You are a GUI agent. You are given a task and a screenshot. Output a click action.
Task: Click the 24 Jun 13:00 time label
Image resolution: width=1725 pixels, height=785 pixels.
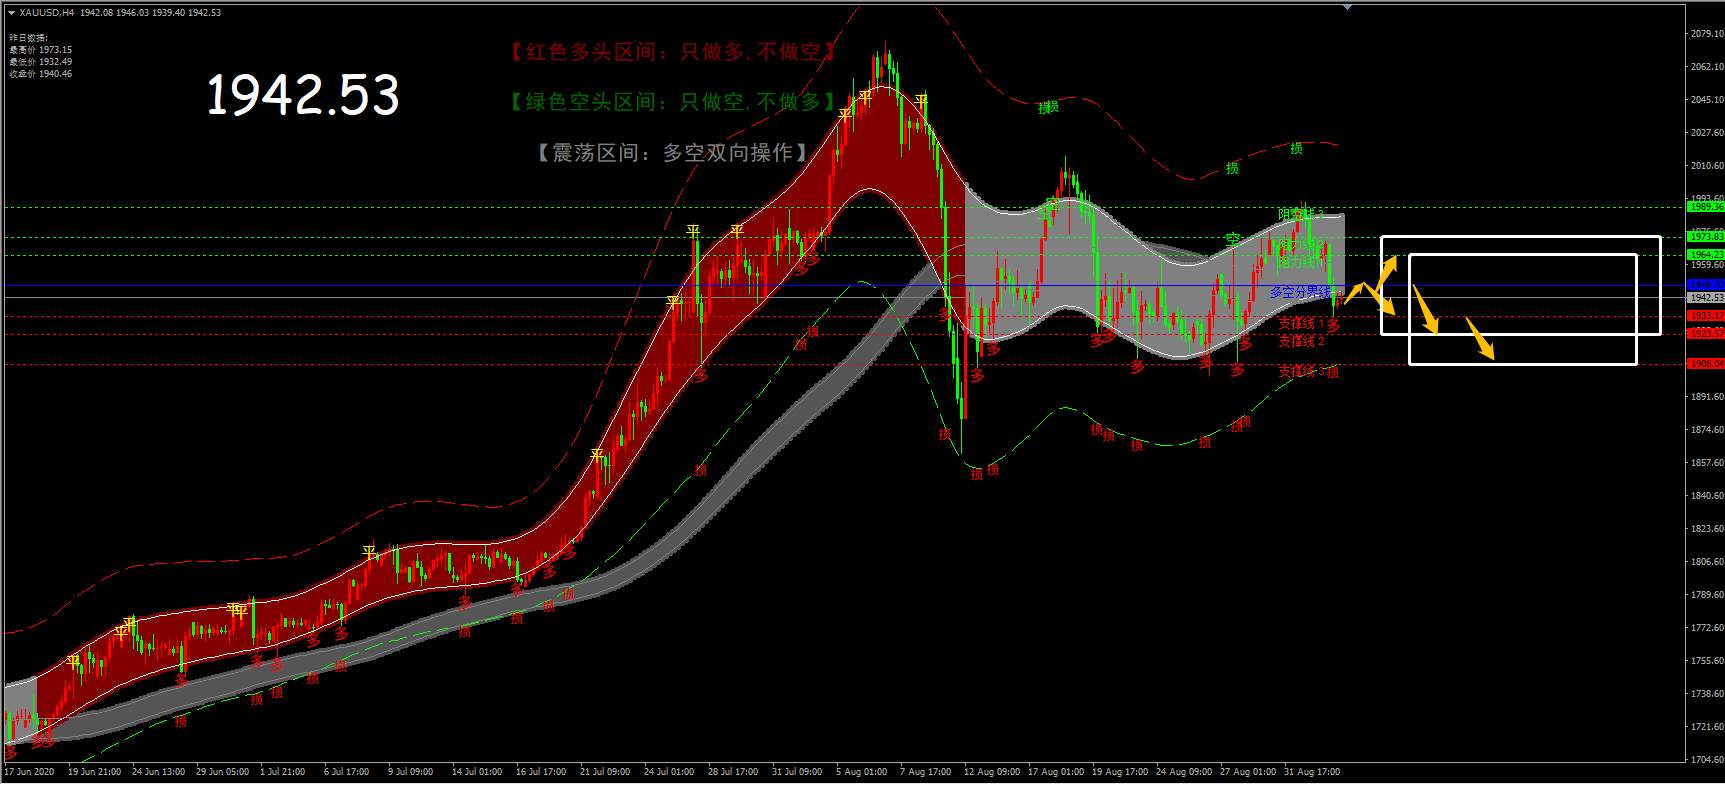158,772
